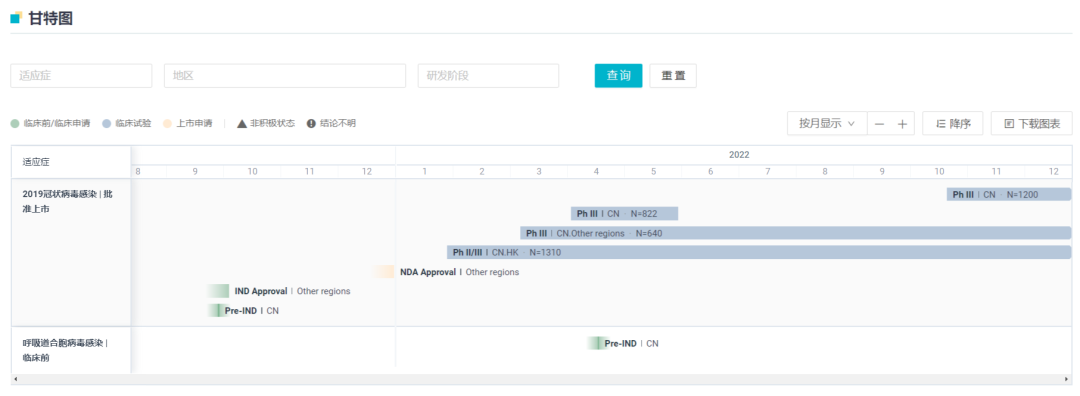Click the 查询 search button
Image resolution: width=1080 pixels, height=396 pixels.
click(619, 76)
